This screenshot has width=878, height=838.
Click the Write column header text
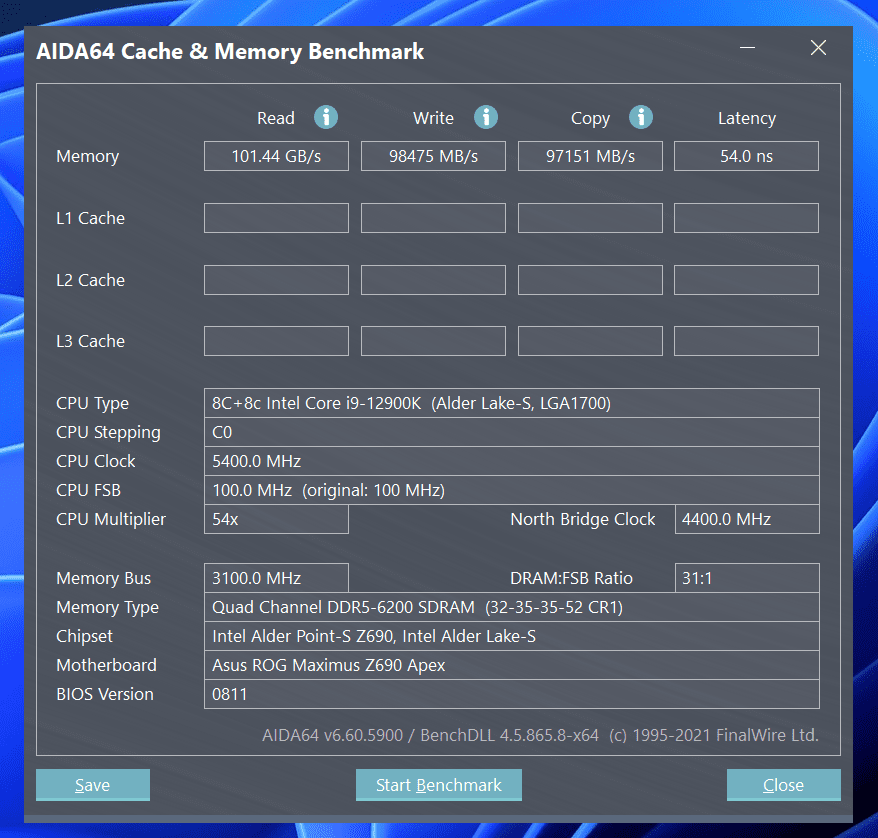pyautogui.click(x=433, y=118)
